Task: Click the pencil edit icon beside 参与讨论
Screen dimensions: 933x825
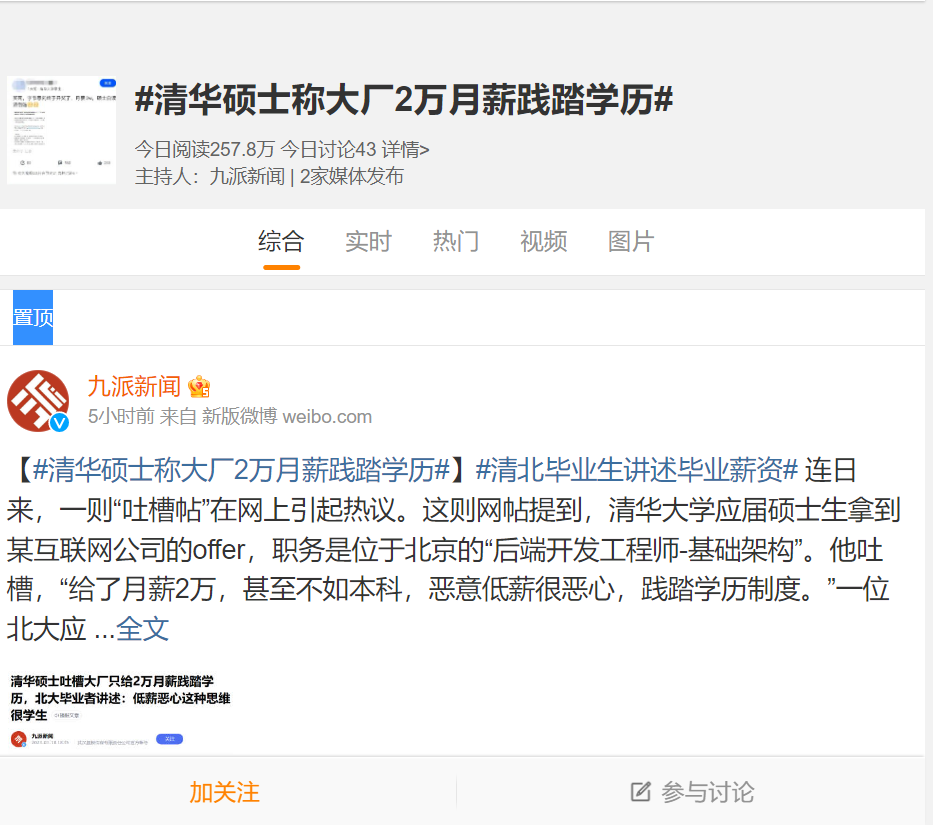Action: coord(641,792)
